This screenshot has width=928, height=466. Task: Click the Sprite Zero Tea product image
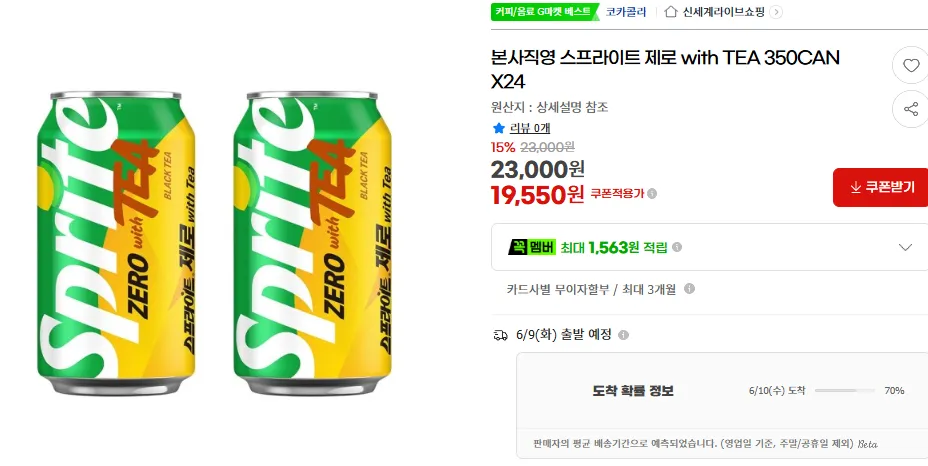(214, 243)
